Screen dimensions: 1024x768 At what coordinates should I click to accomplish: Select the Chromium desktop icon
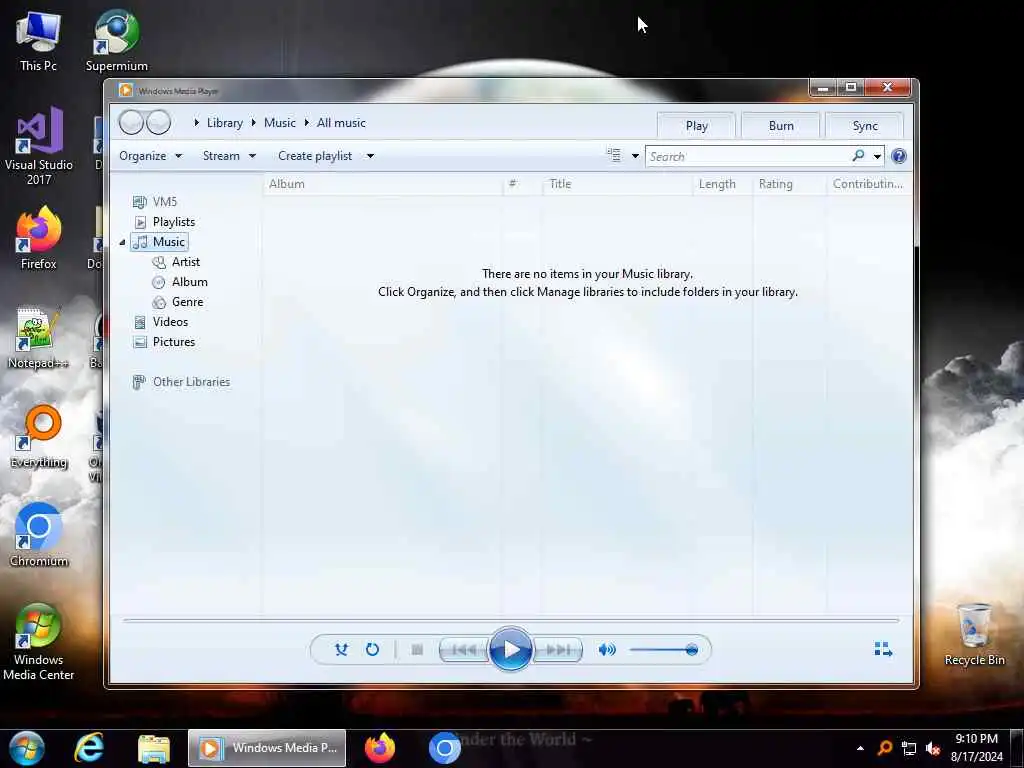click(x=39, y=536)
